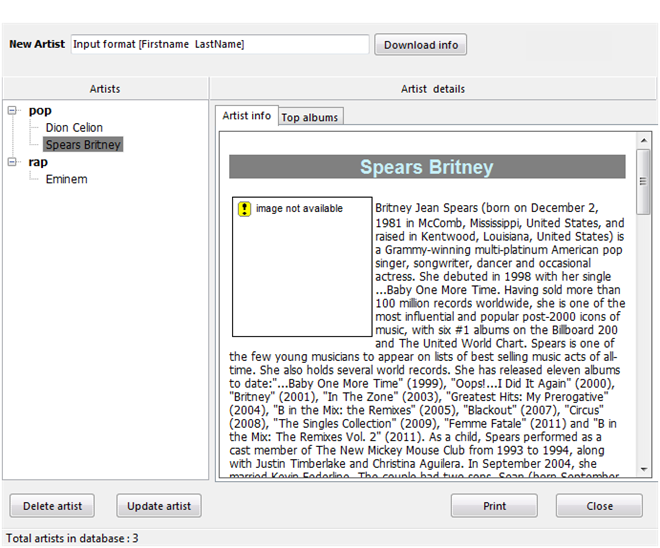Select the rap genre in tree
The height and width of the screenshot is (548, 660).
38,162
